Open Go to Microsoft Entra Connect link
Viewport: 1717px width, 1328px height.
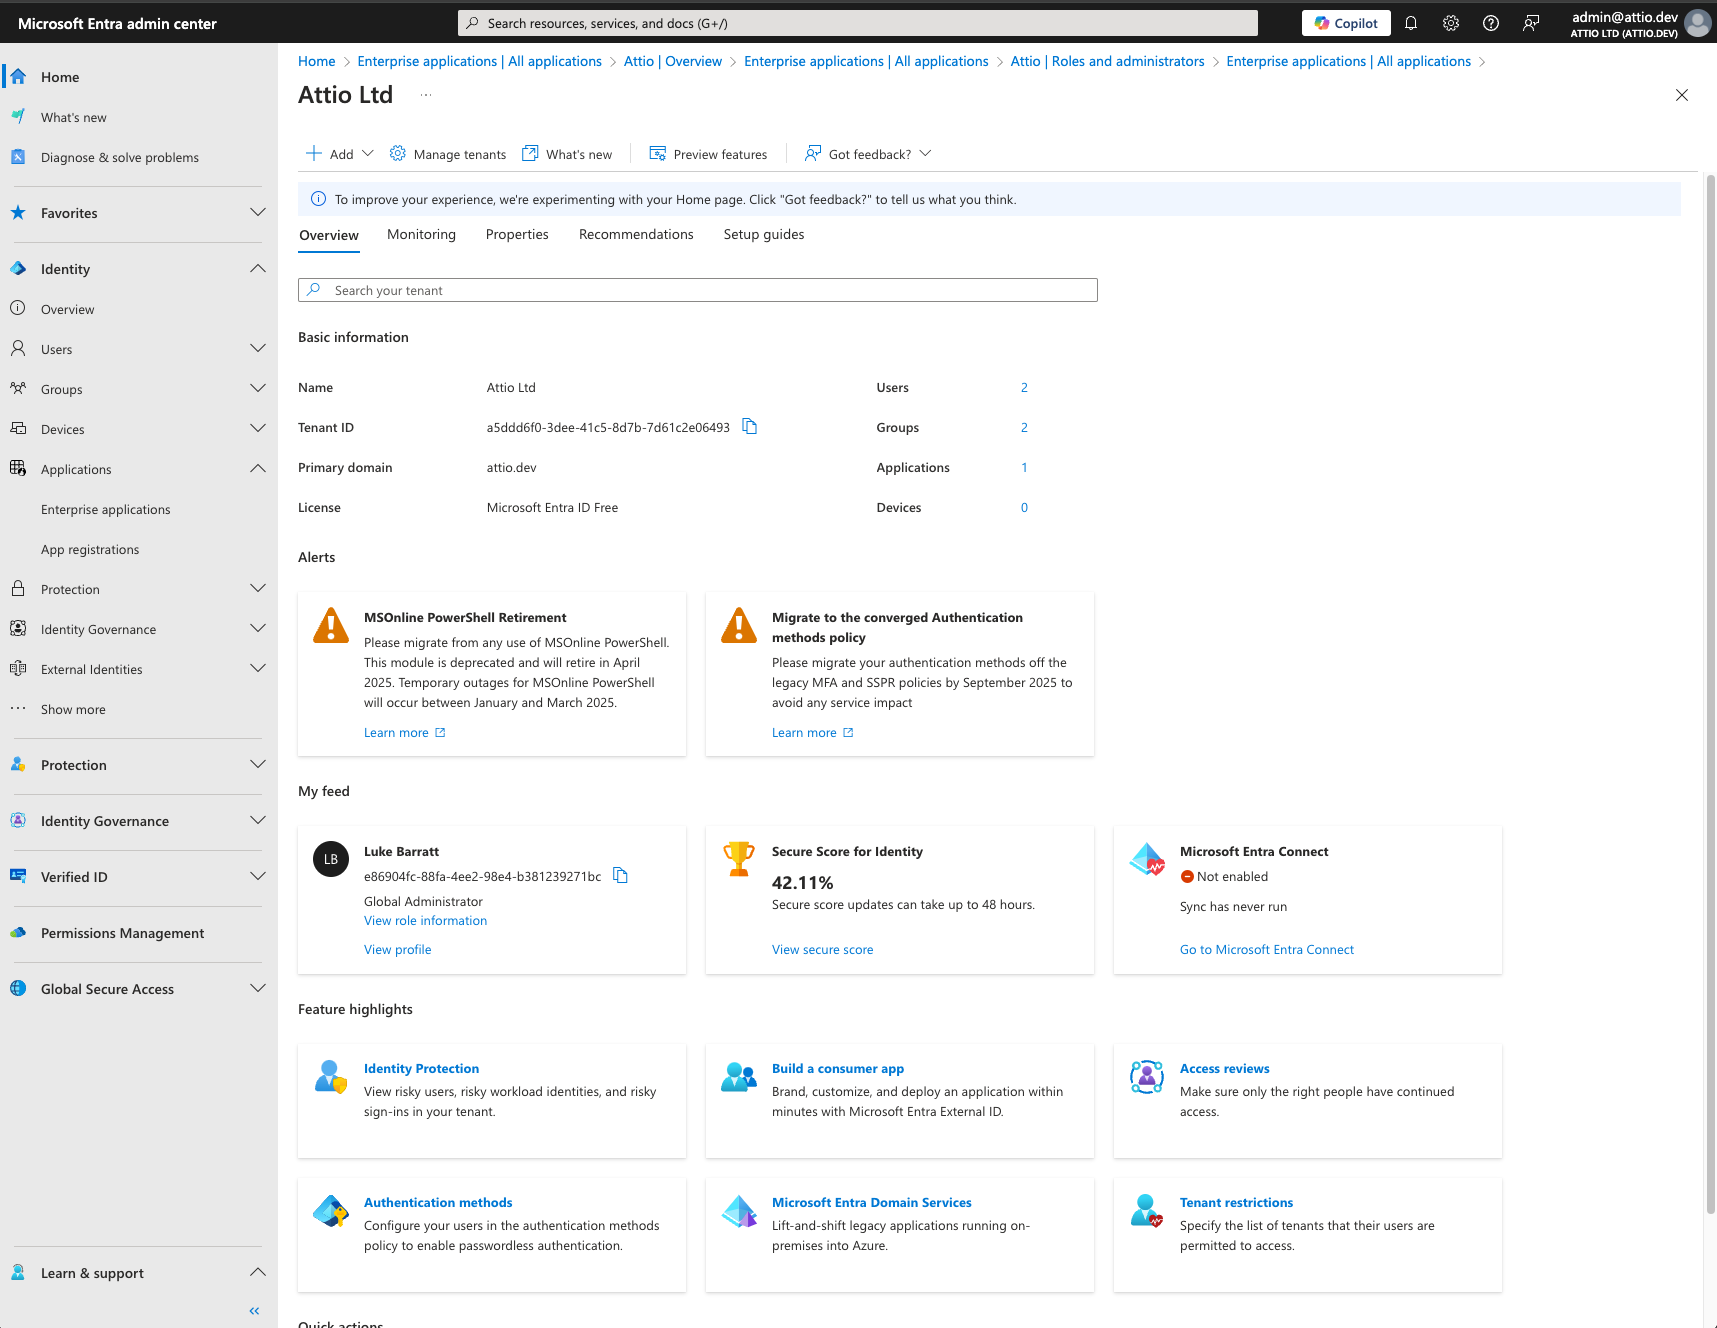pos(1266,950)
